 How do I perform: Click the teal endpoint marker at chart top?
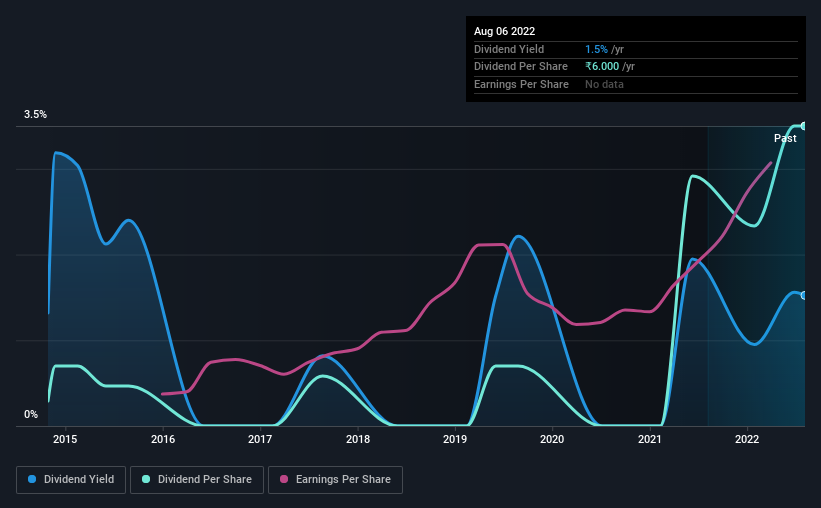(x=803, y=126)
